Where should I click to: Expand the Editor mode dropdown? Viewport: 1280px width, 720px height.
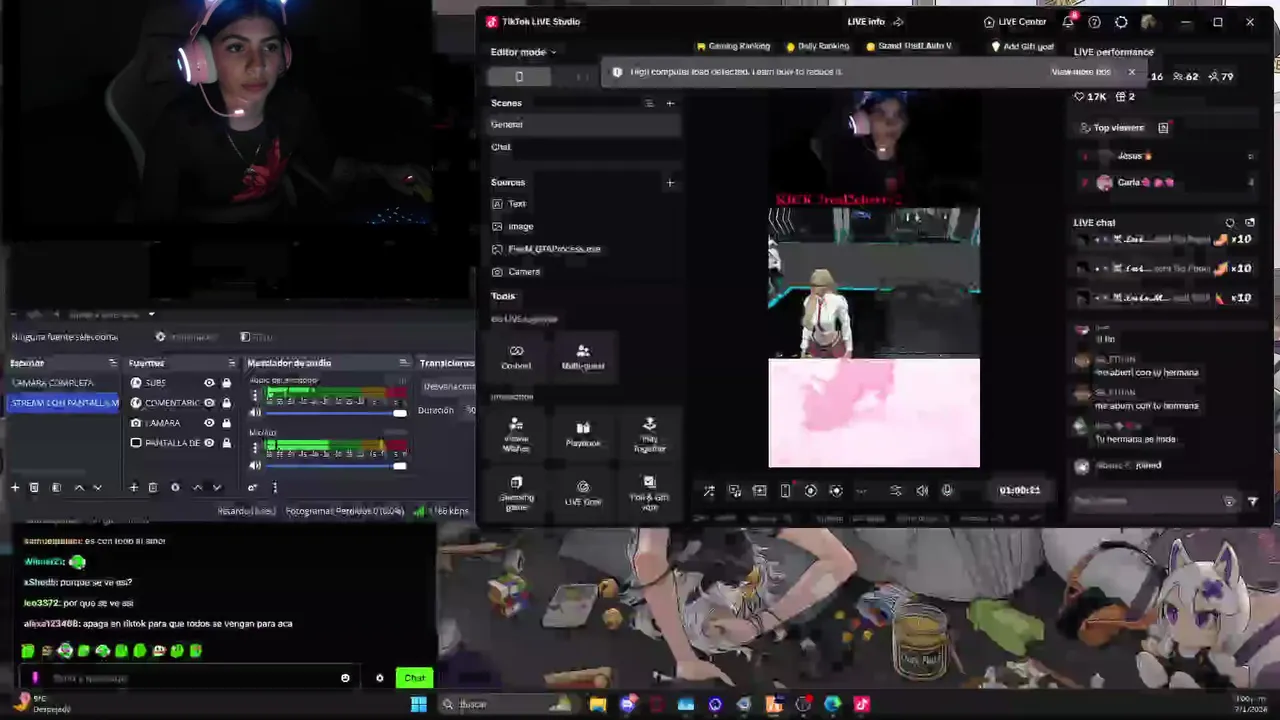pyautogui.click(x=523, y=52)
